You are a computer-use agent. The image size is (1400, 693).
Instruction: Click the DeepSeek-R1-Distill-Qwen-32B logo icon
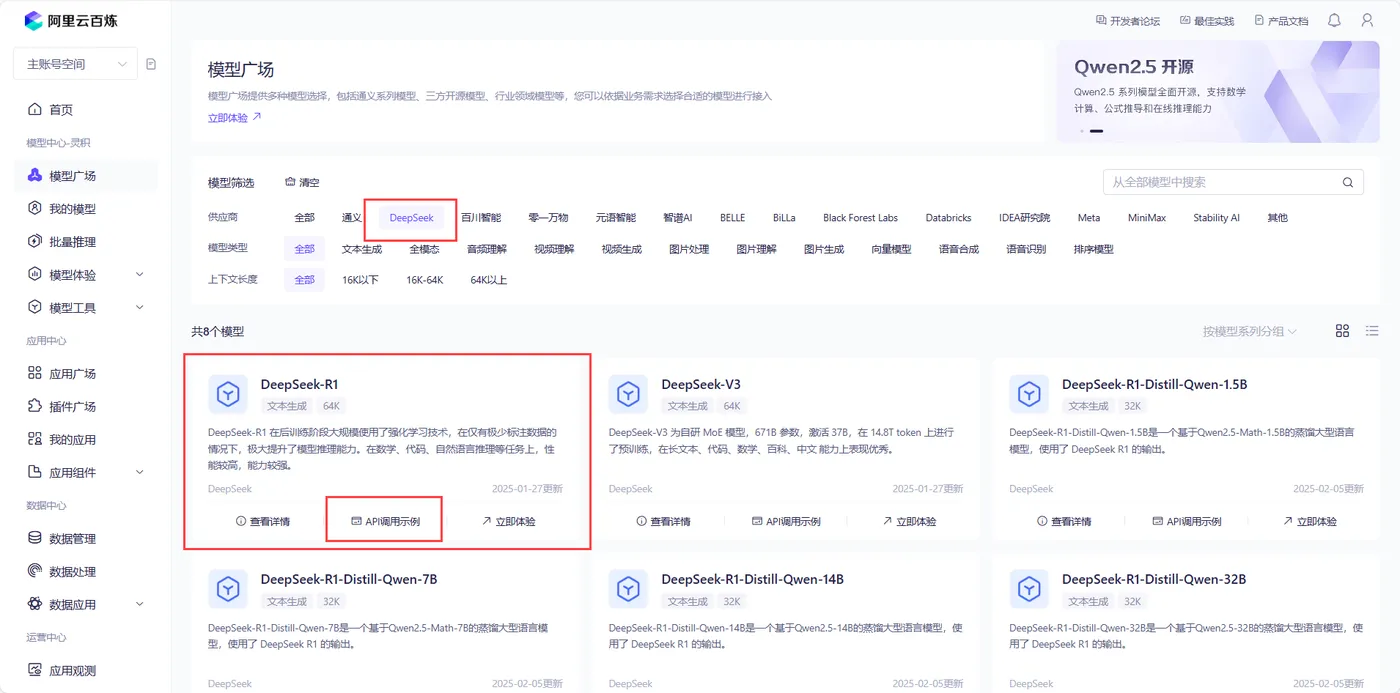tap(1029, 590)
